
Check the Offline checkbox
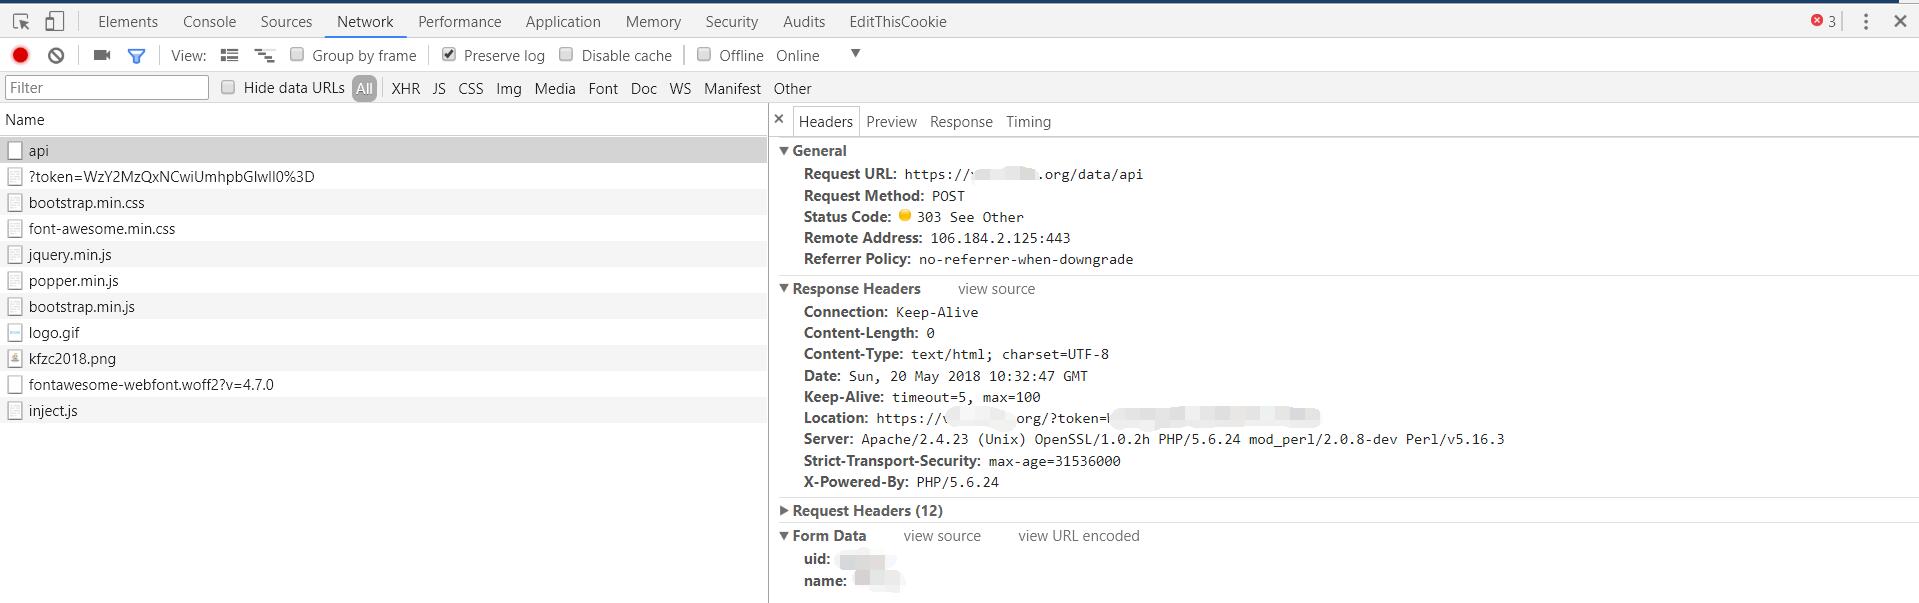pyautogui.click(x=704, y=54)
